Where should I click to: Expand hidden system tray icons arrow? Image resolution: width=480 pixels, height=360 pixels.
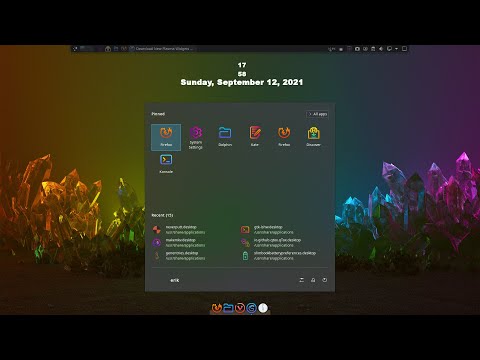tap(396, 49)
